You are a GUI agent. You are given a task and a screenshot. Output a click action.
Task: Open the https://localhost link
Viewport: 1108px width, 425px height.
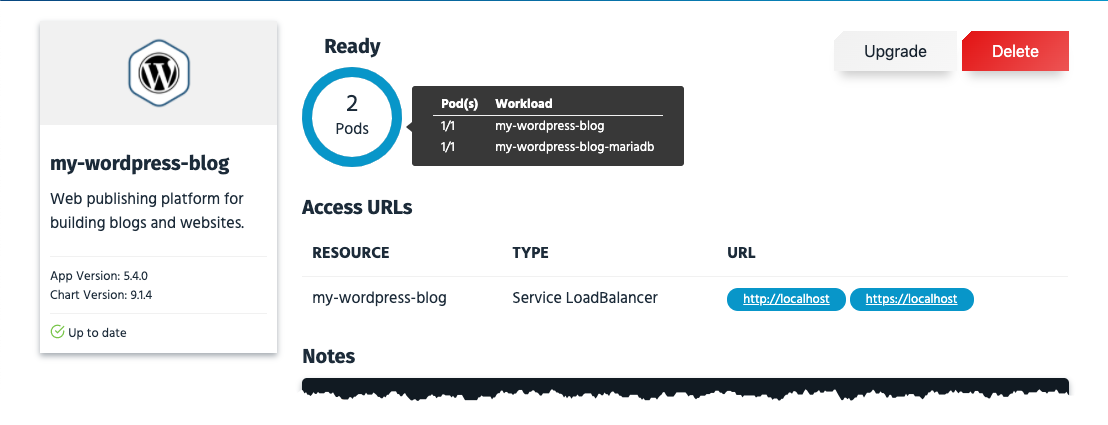coord(911,299)
